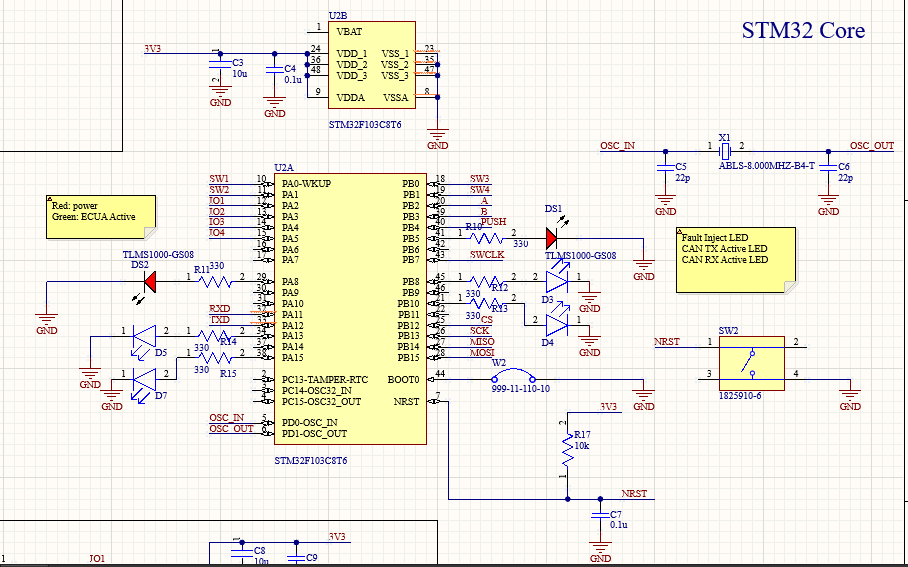908x567 pixels.
Task: Select the 999-11-110-10 jumper part text
Action: pyautogui.click(x=521, y=389)
